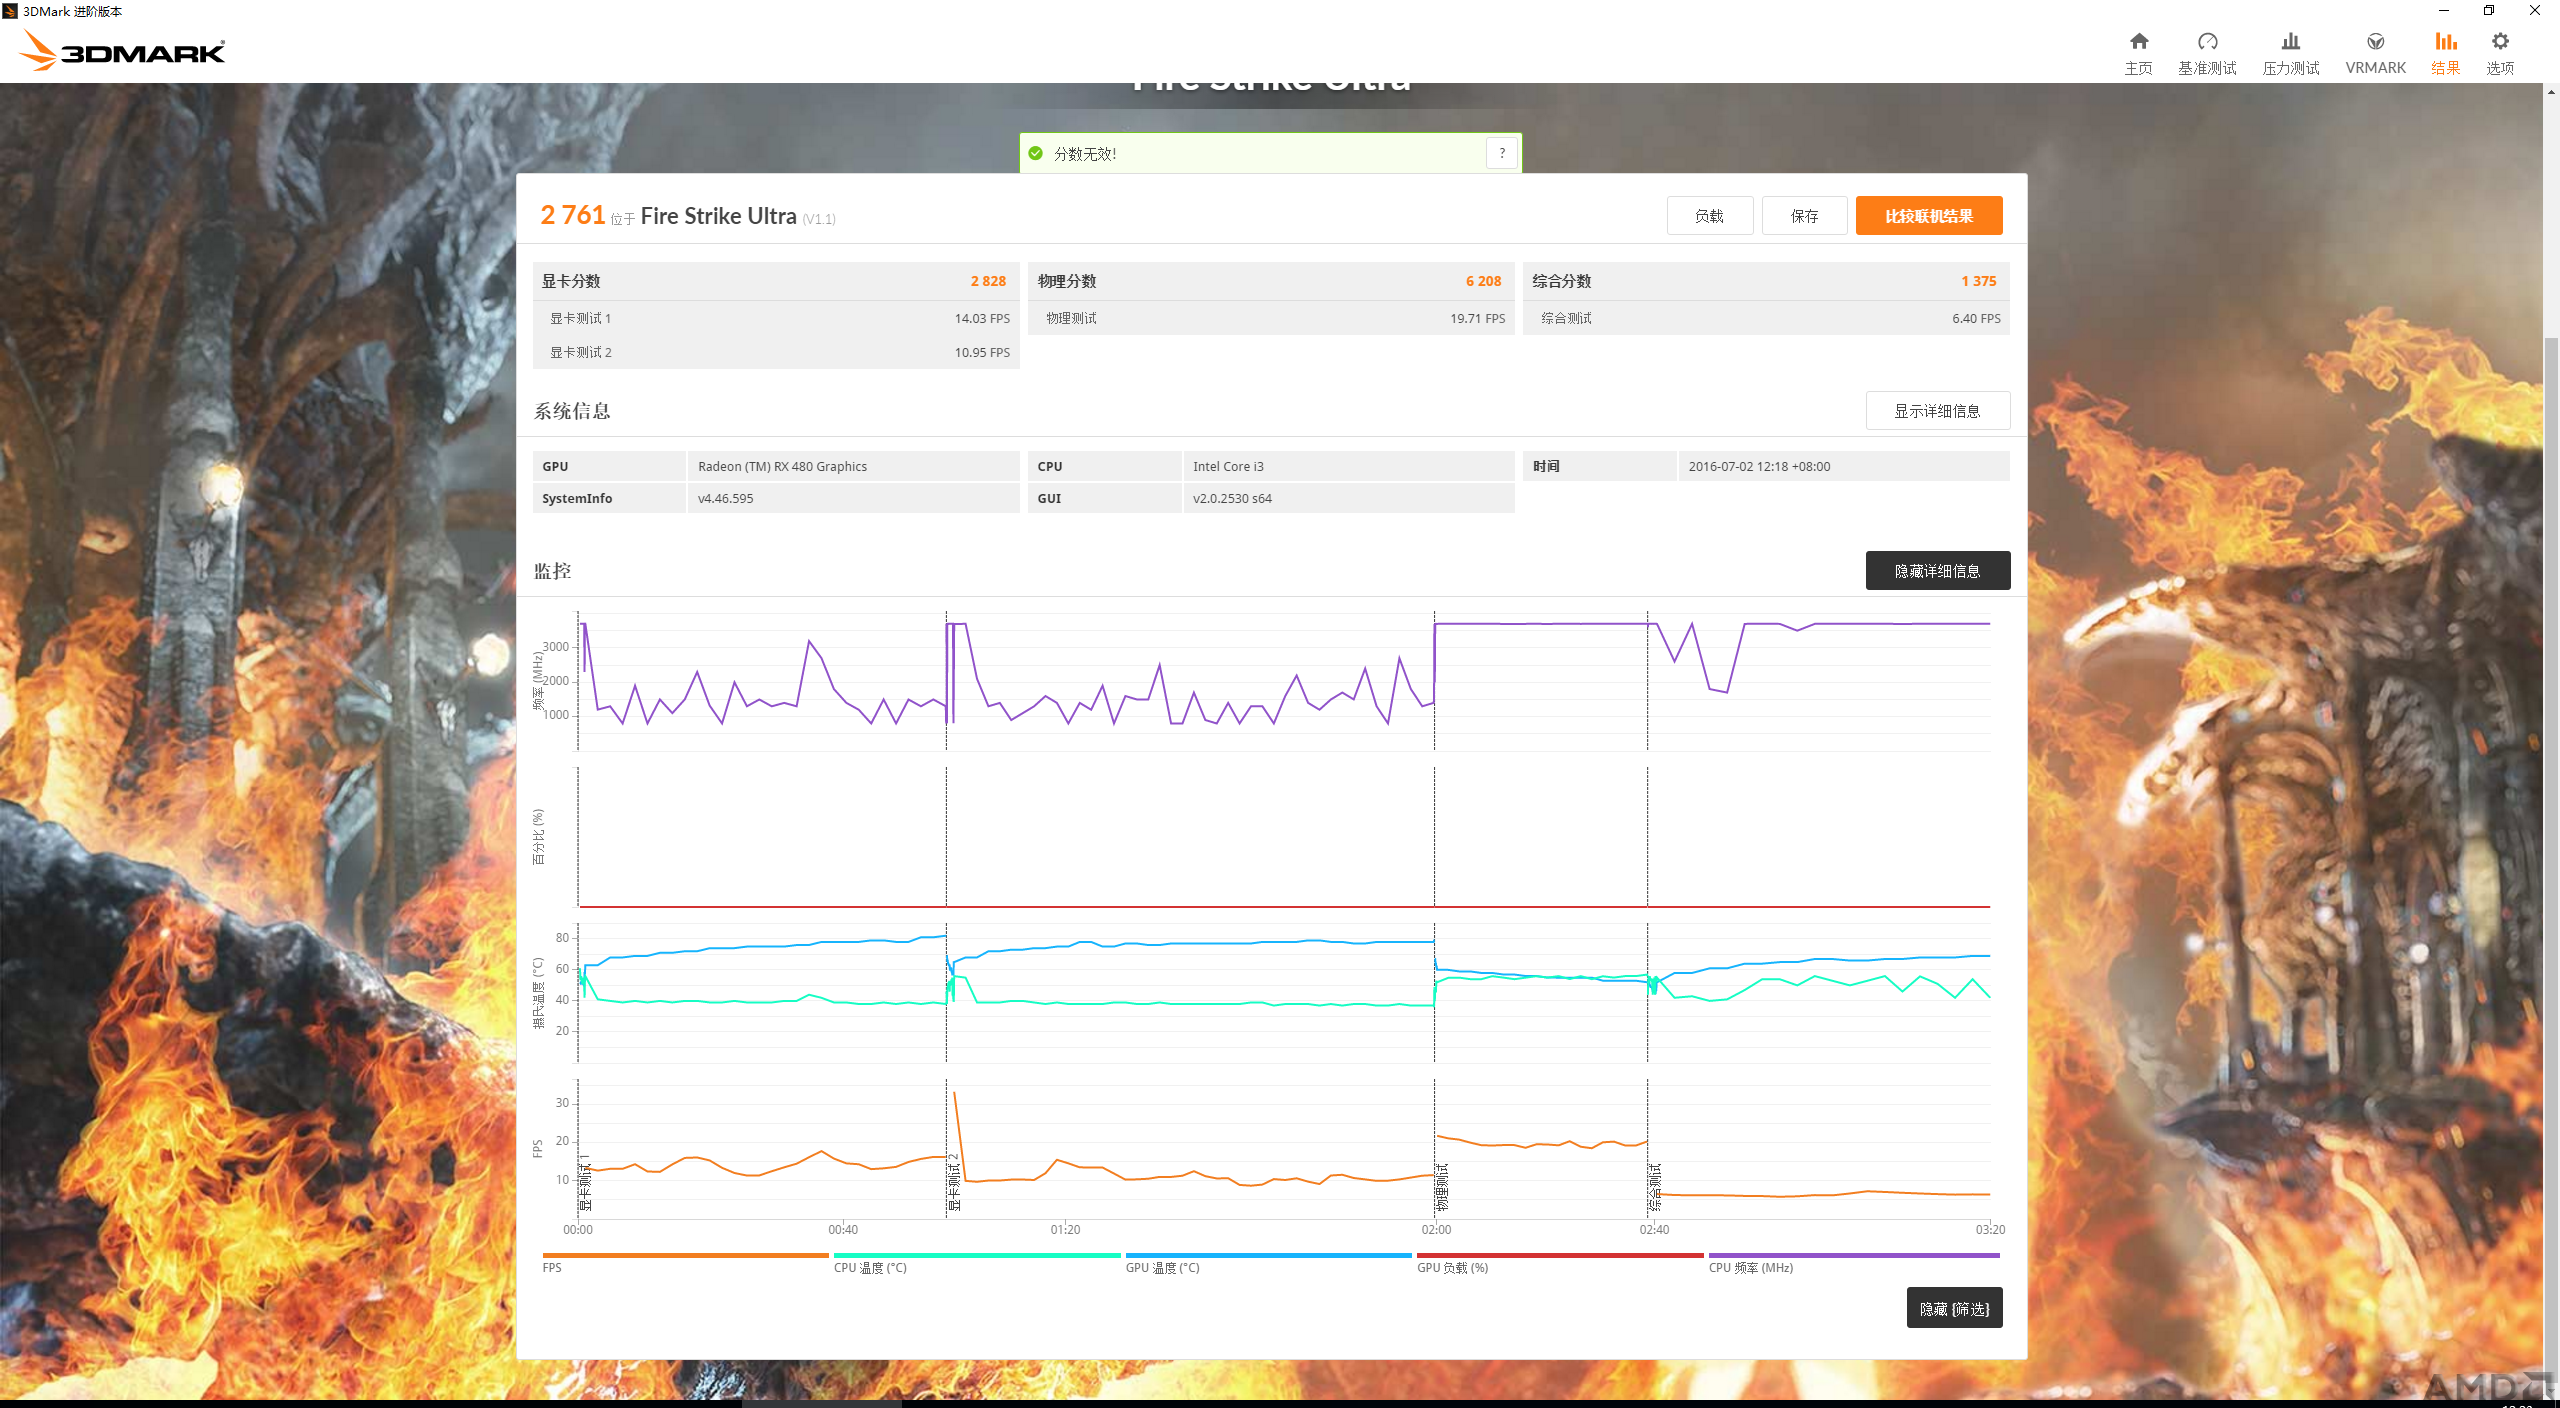Click the 分数无效! status message

(x=1084, y=154)
